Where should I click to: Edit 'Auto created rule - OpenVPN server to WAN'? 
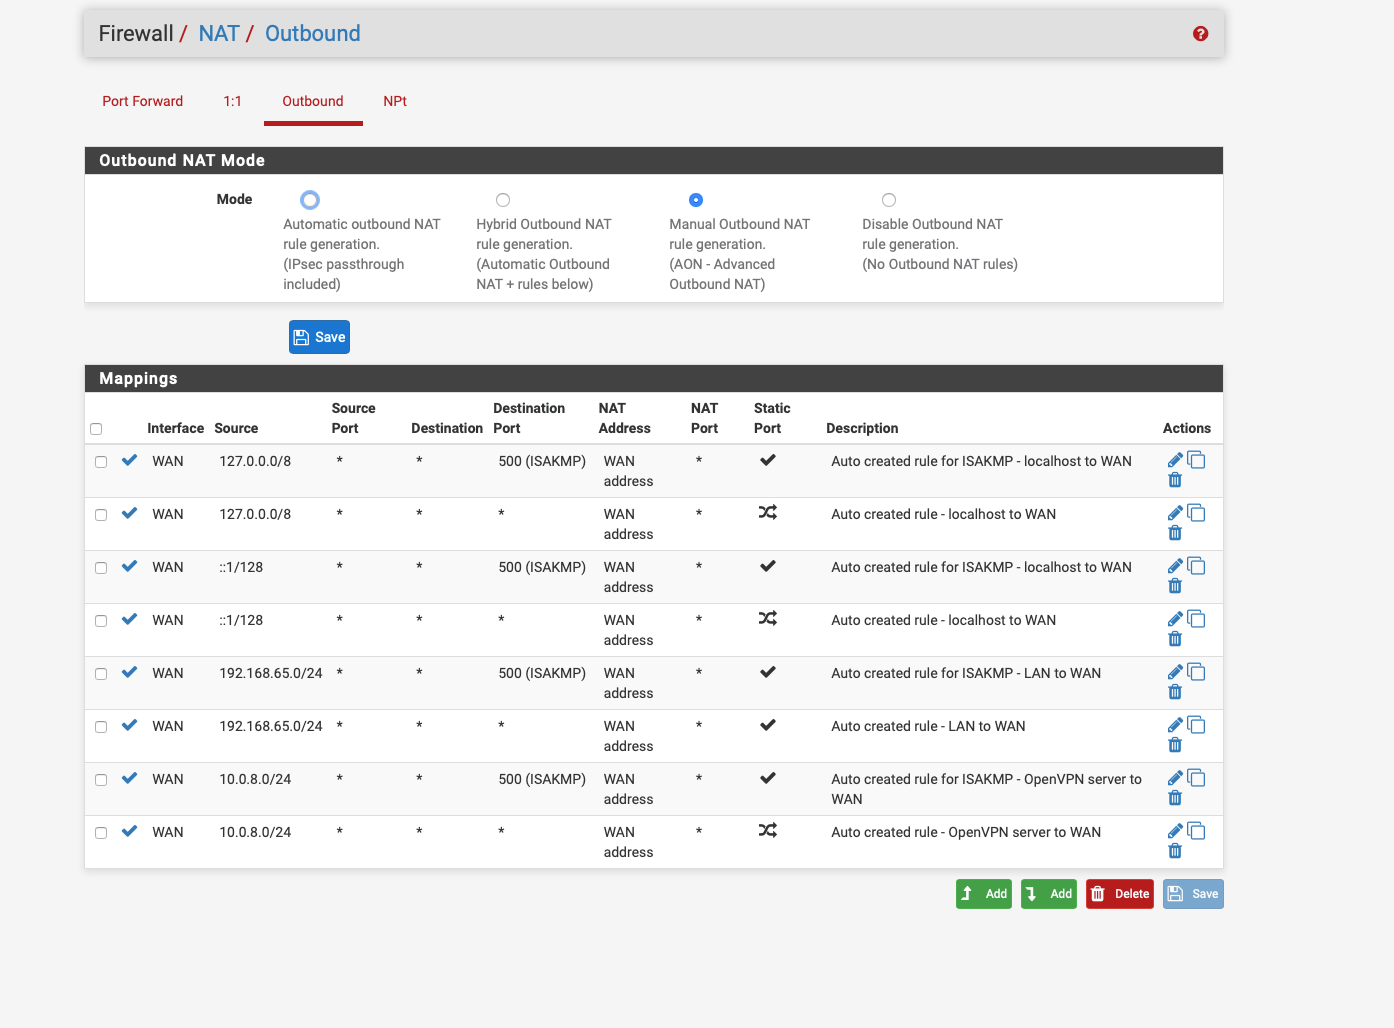pyautogui.click(x=1175, y=831)
